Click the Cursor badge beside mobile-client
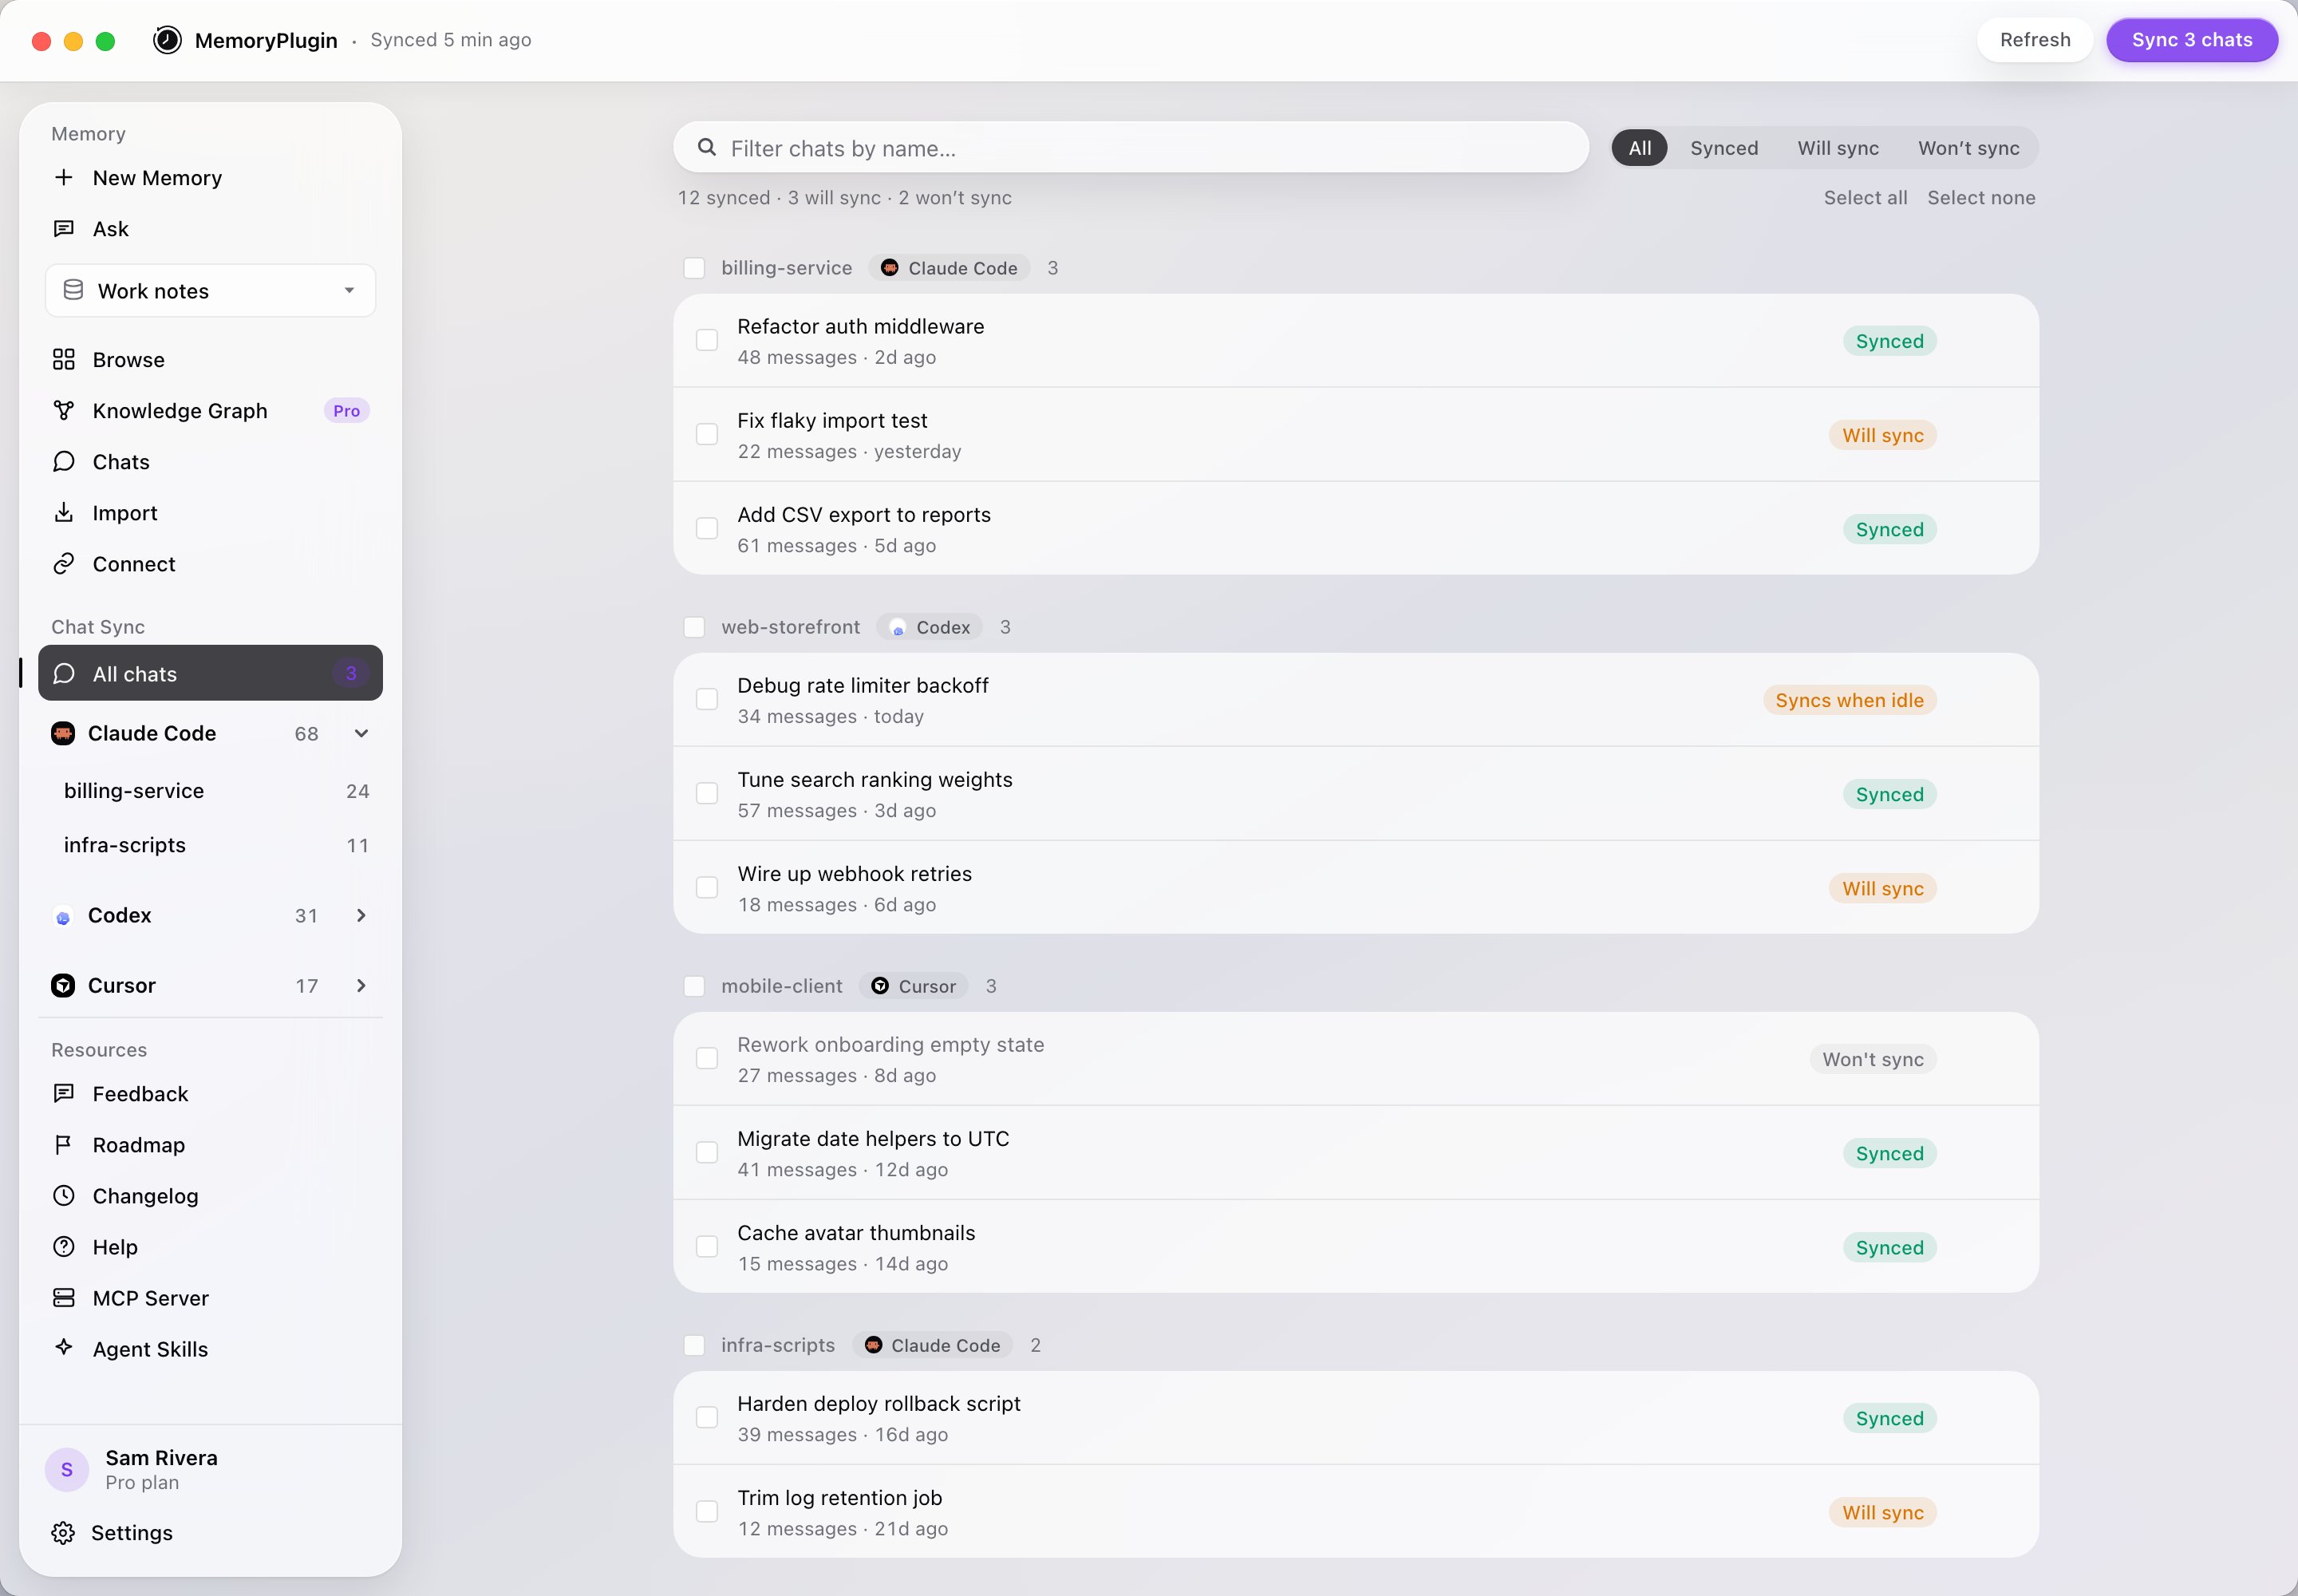The width and height of the screenshot is (2298, 1596). point(913,986)
